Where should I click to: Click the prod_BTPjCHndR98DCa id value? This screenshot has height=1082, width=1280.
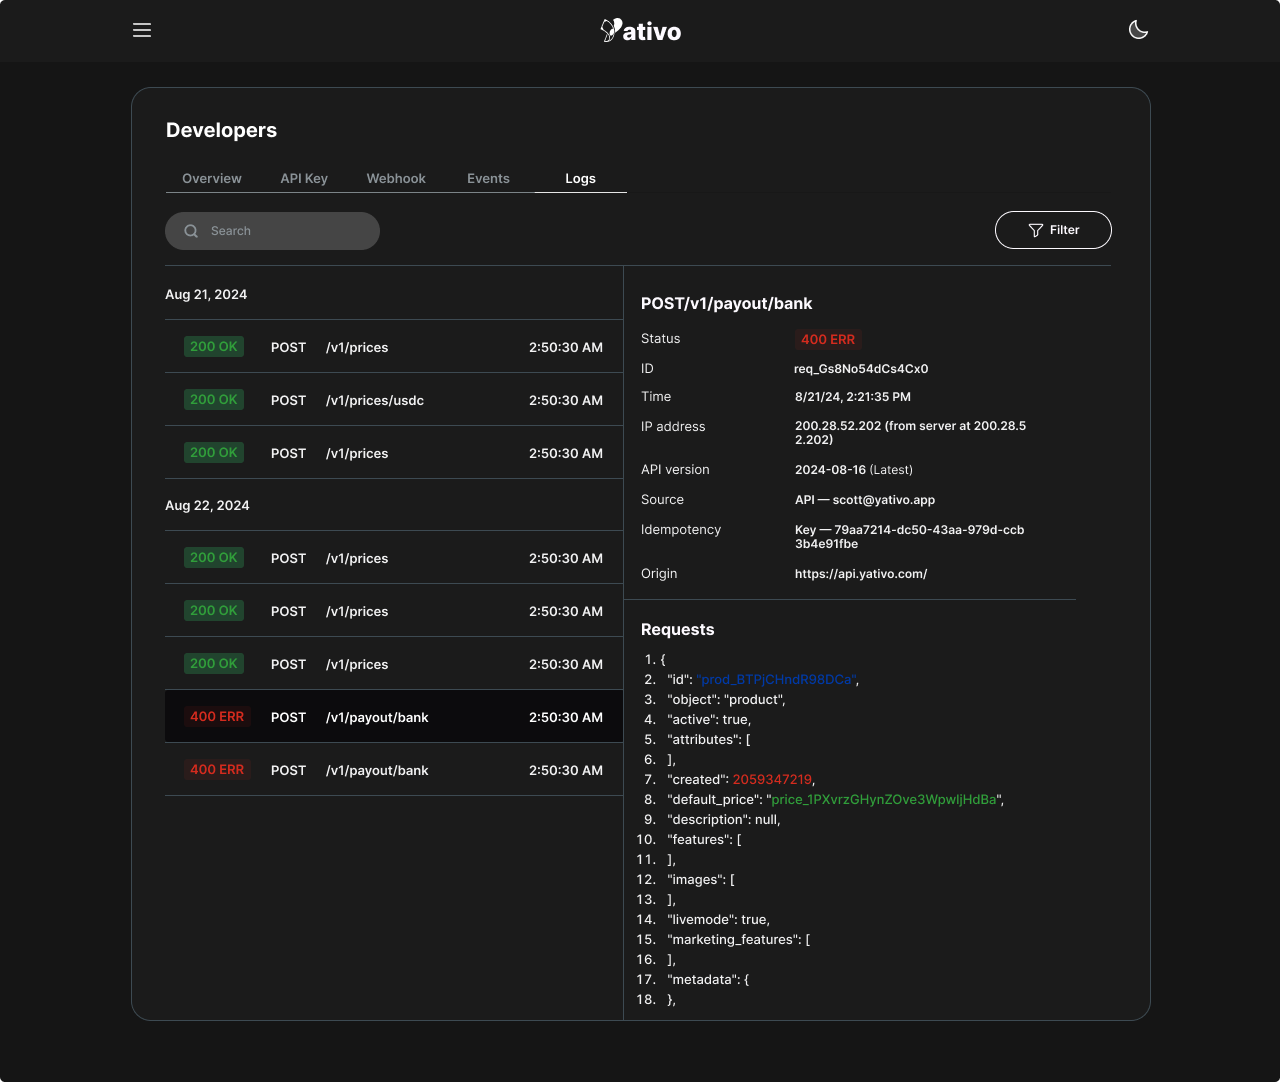[x=776, y=679]
